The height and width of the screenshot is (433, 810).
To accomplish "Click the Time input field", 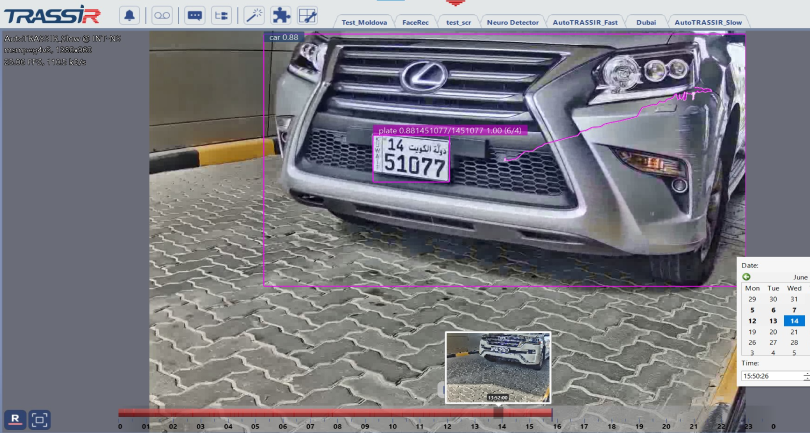I will click(x=772, y=376).
